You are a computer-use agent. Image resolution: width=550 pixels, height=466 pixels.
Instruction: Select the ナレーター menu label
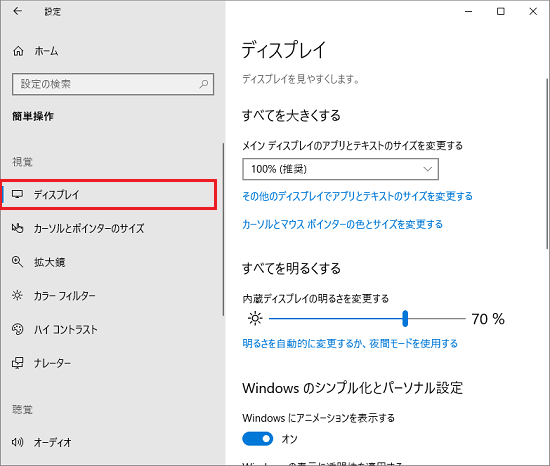[x=52, y=363]
